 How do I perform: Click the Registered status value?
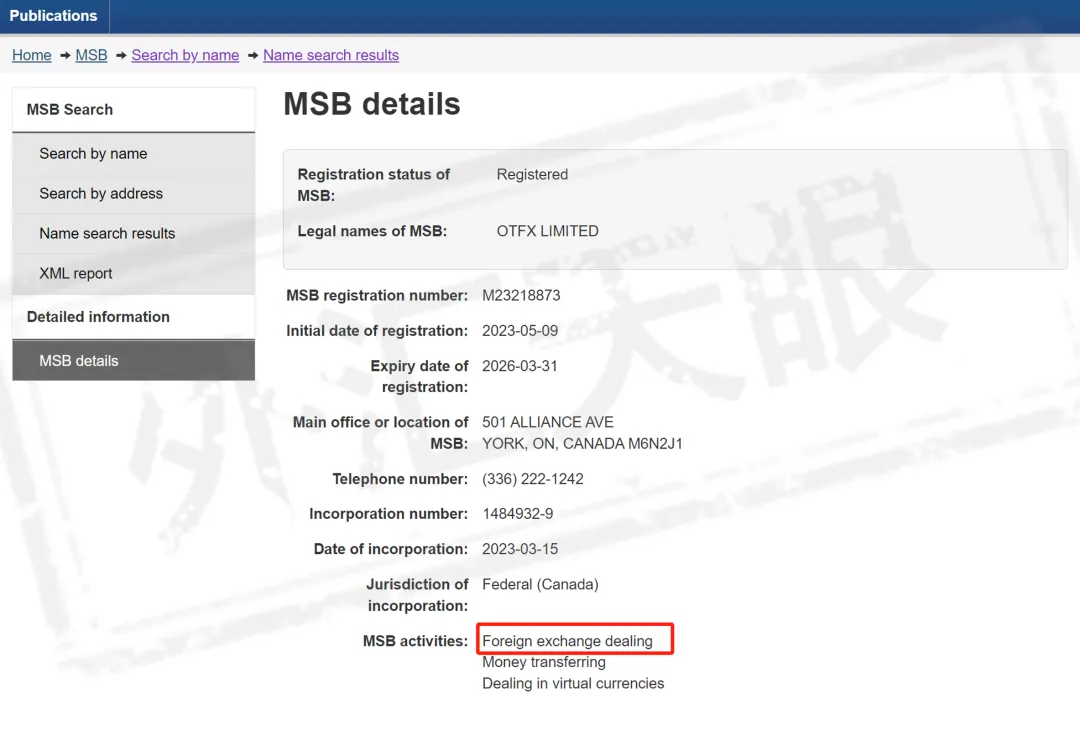(532, 174)
